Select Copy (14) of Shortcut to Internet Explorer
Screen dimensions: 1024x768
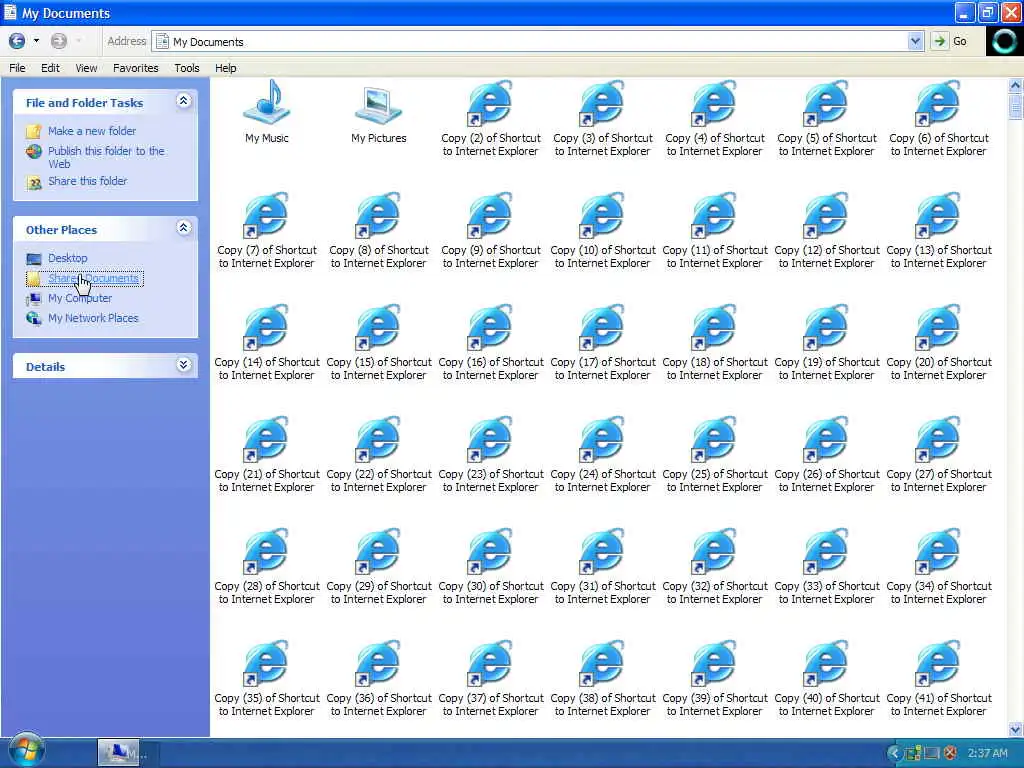tap(266, 342)
